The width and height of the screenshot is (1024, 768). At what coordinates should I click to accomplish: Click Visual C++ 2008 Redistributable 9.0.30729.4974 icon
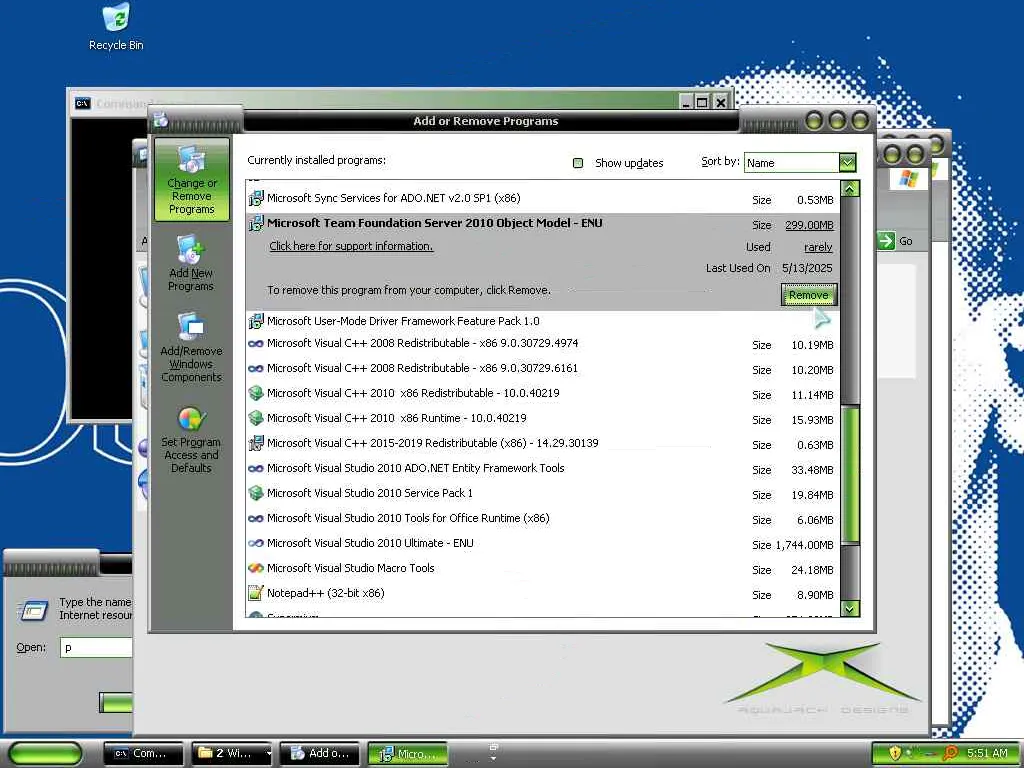(x=256, y=344)
